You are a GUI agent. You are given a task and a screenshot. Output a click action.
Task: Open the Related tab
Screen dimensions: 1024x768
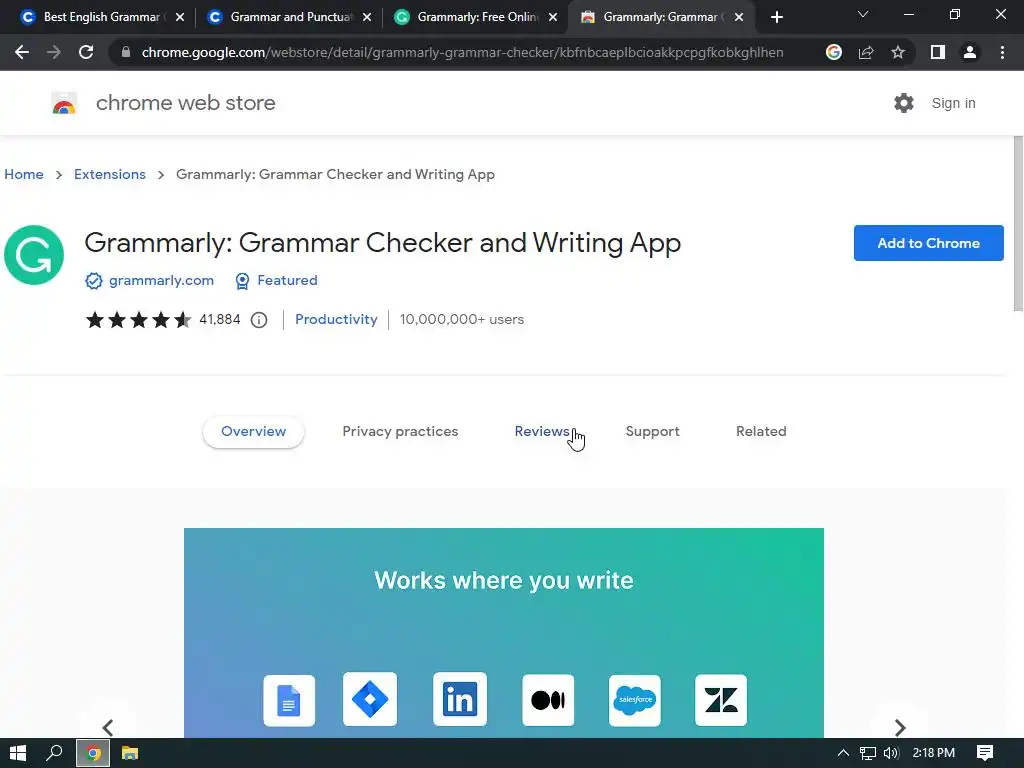click(x=761, y=432)
